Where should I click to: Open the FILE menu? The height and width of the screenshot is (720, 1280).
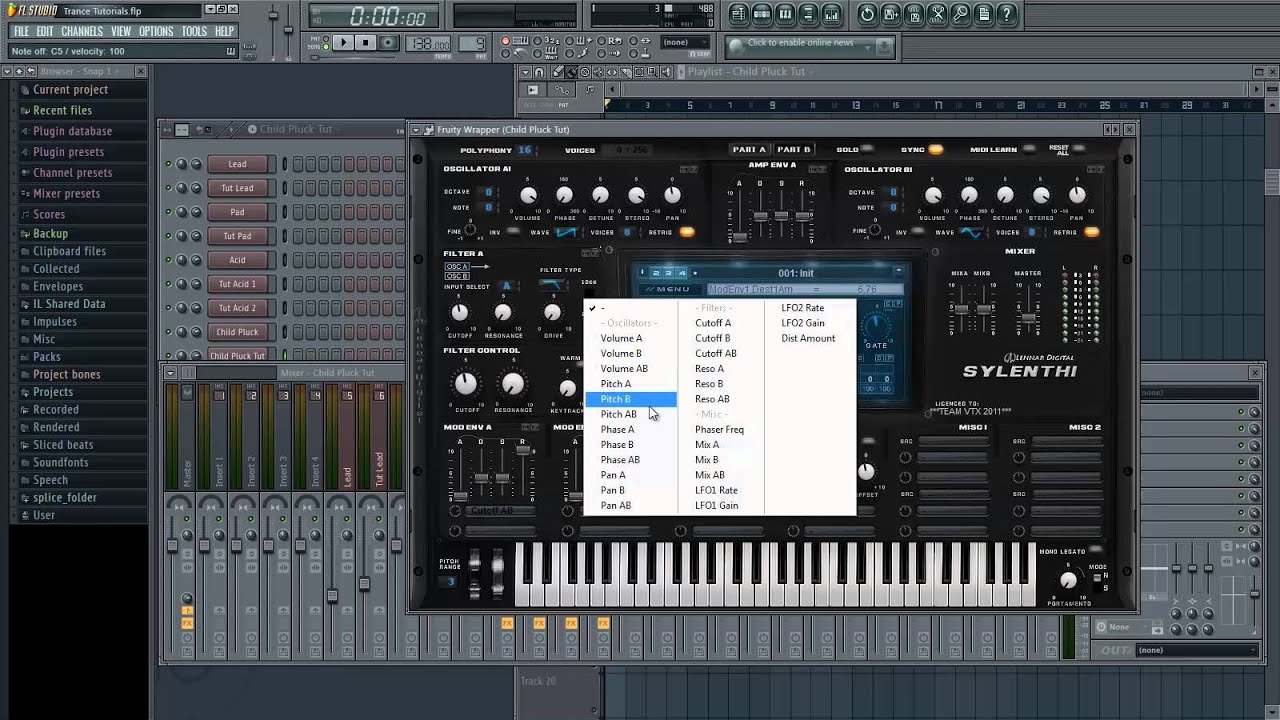pyautogui.click(x=21, y=31)
